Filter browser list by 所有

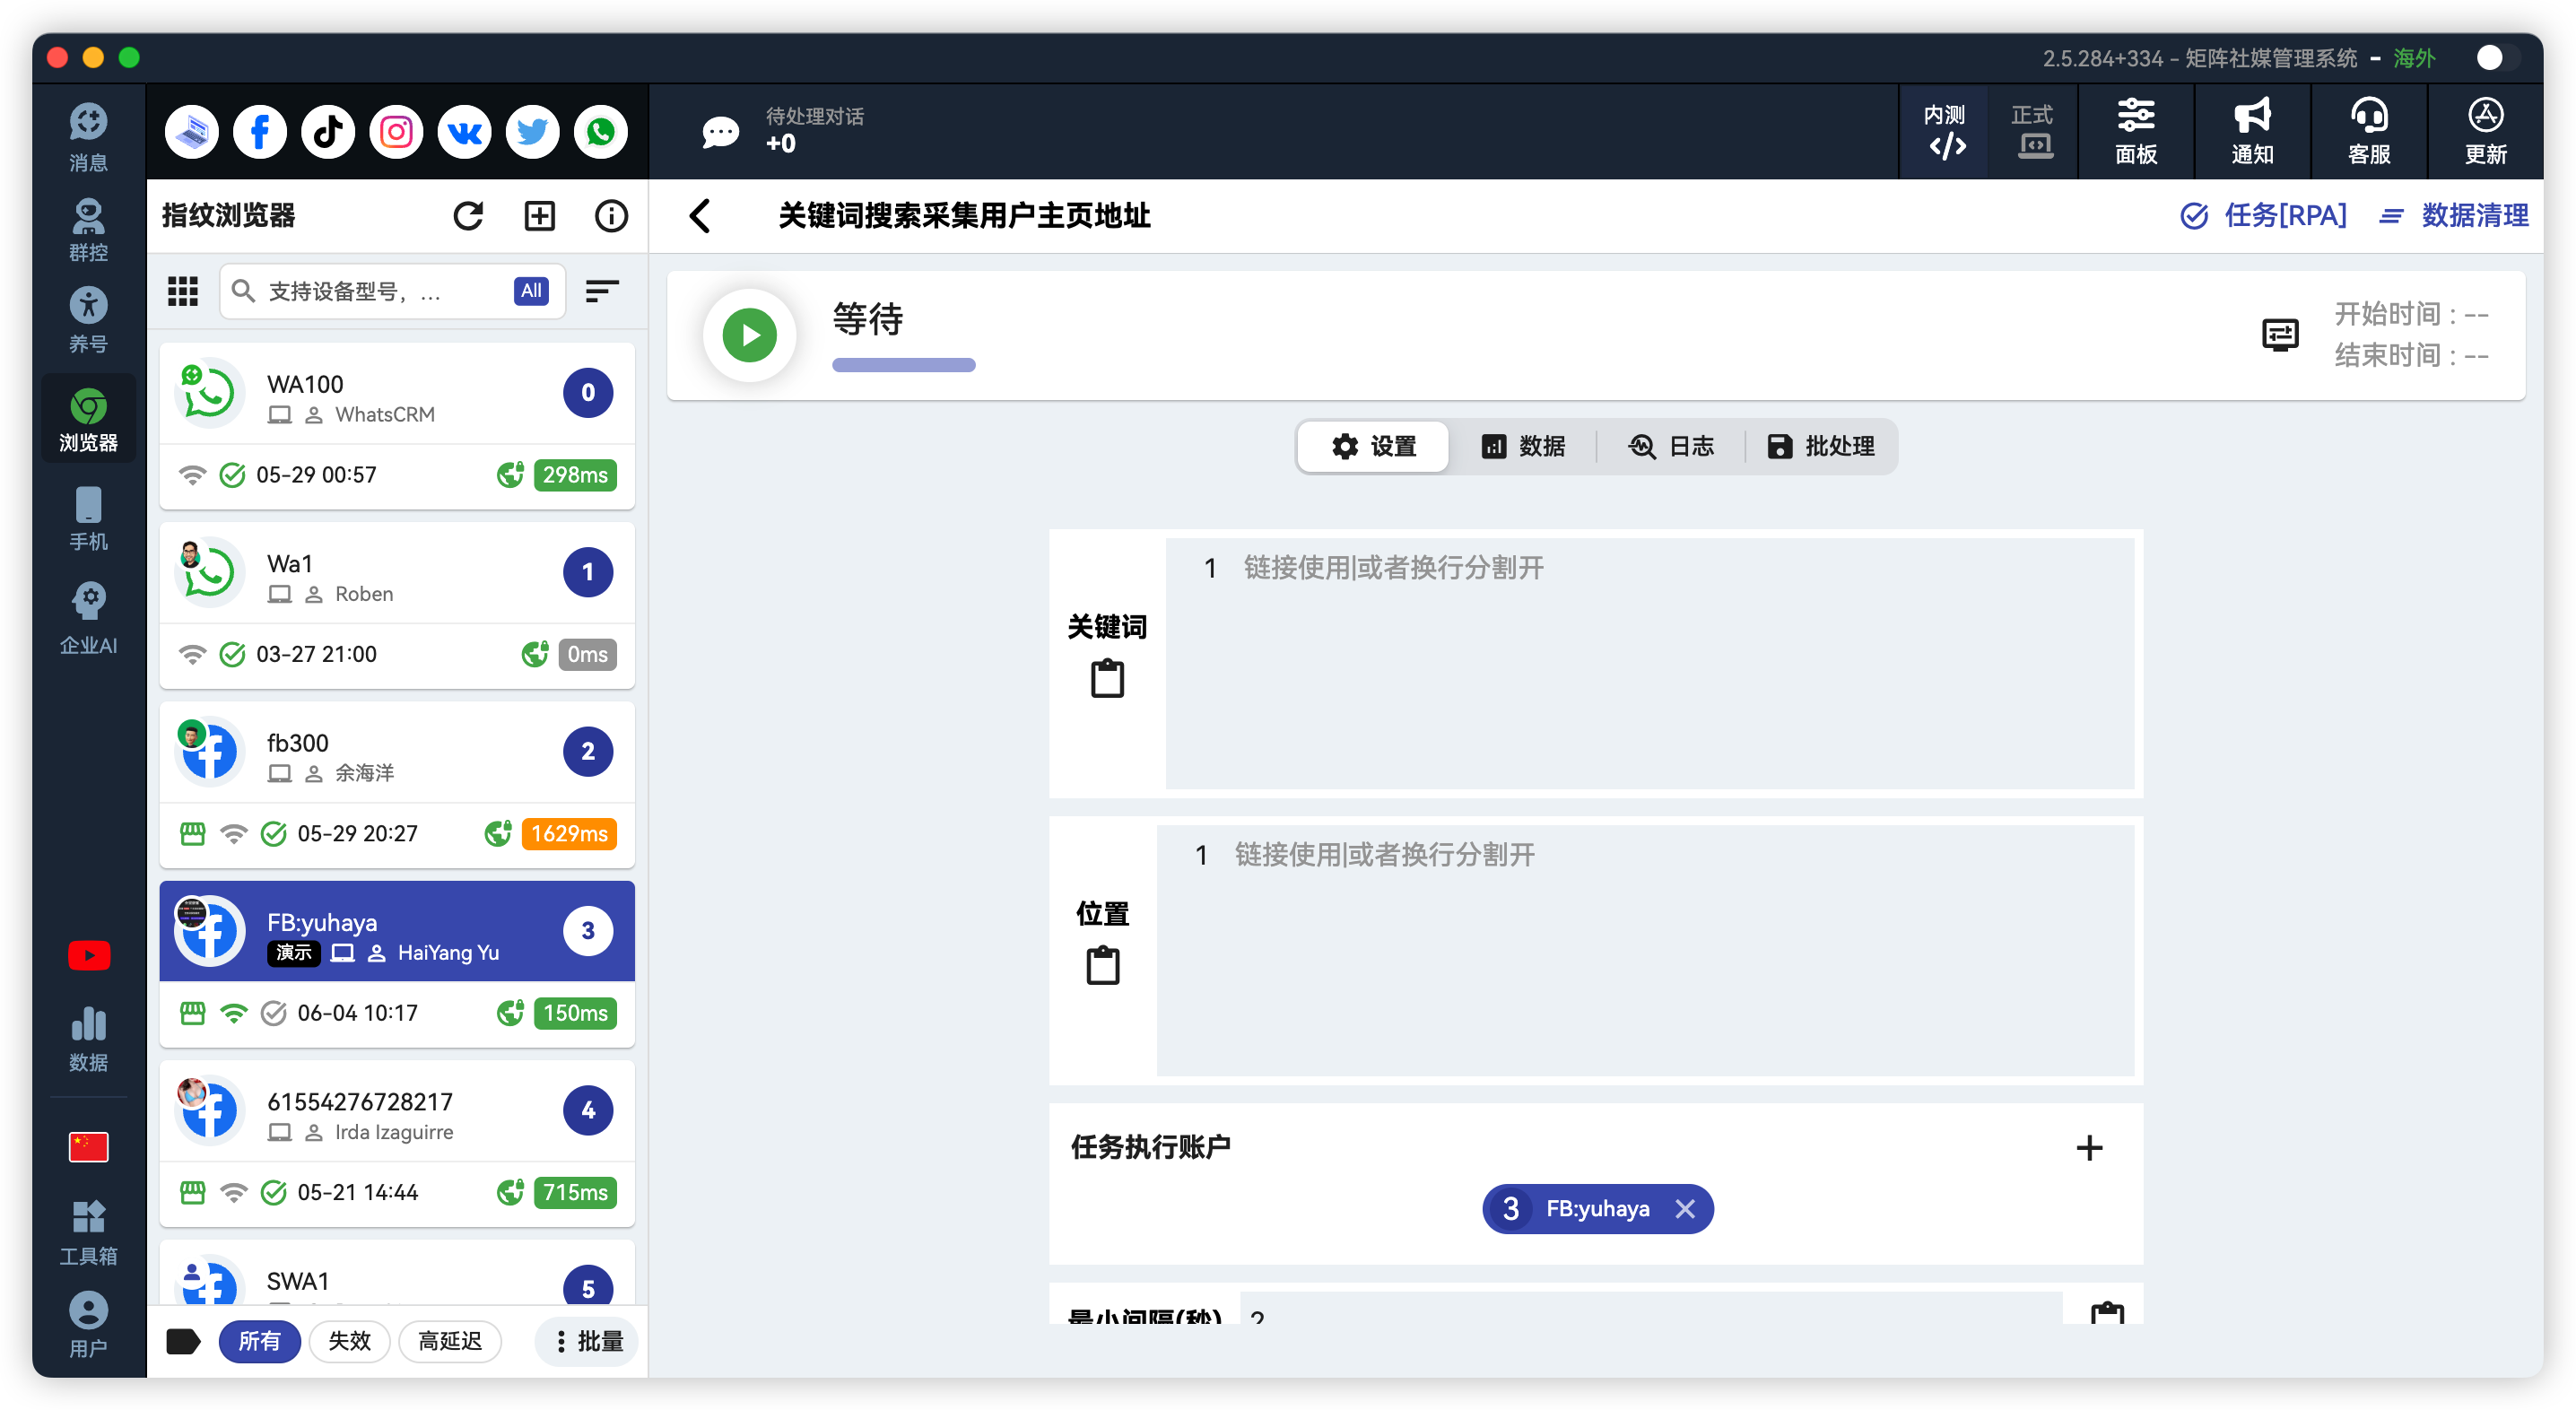[x=259, y=1341]
